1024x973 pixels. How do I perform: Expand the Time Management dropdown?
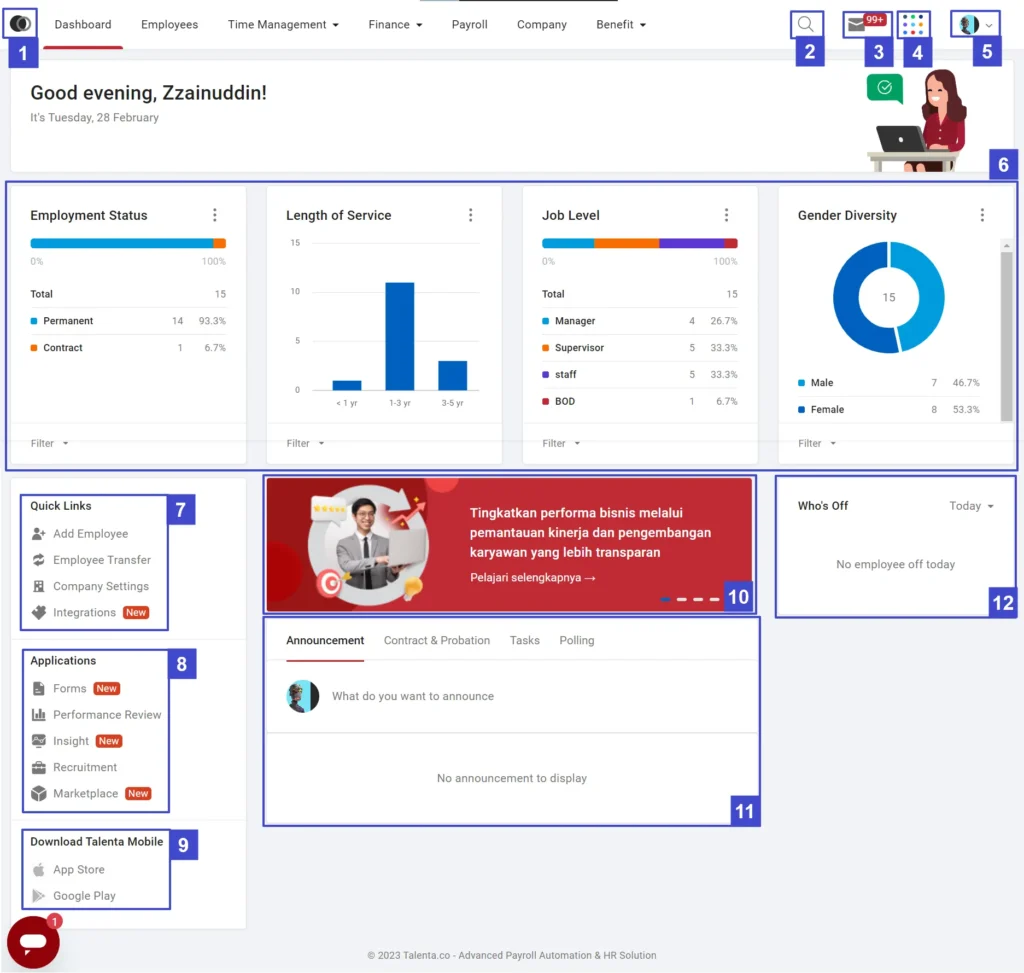tap(283, 24)
